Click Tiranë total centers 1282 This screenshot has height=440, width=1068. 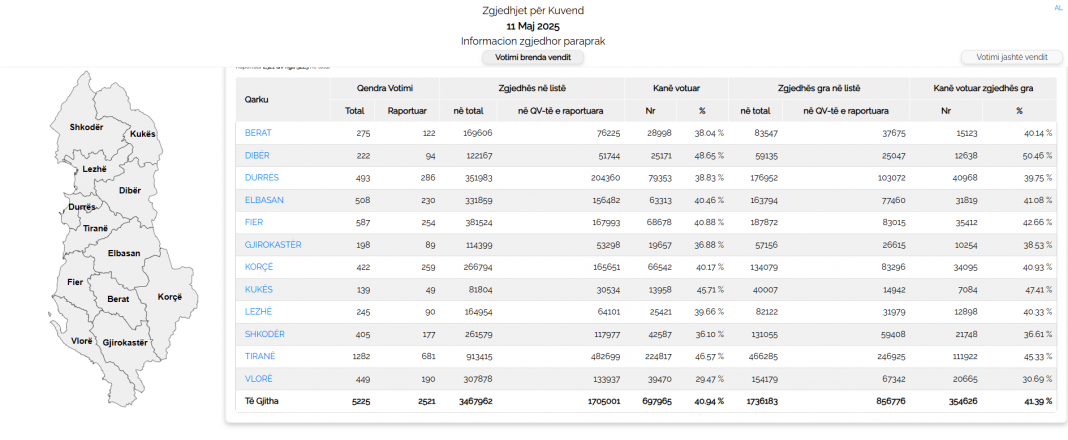[361, 356]
